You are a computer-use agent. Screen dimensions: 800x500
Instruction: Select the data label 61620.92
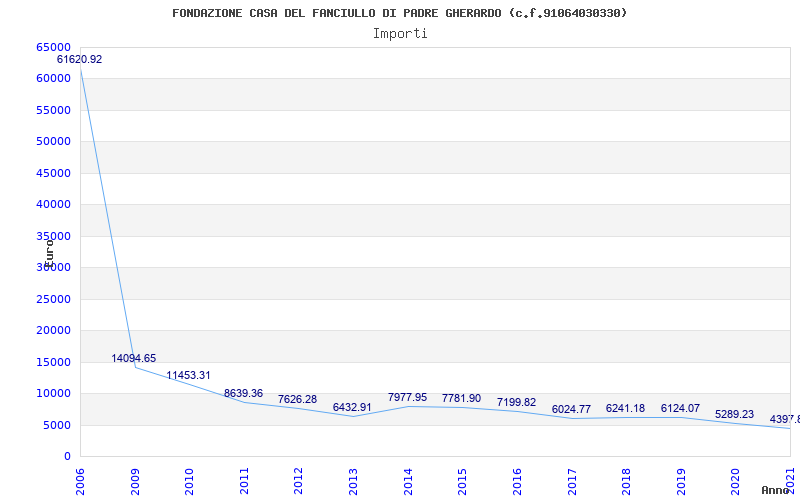[79, 59]
